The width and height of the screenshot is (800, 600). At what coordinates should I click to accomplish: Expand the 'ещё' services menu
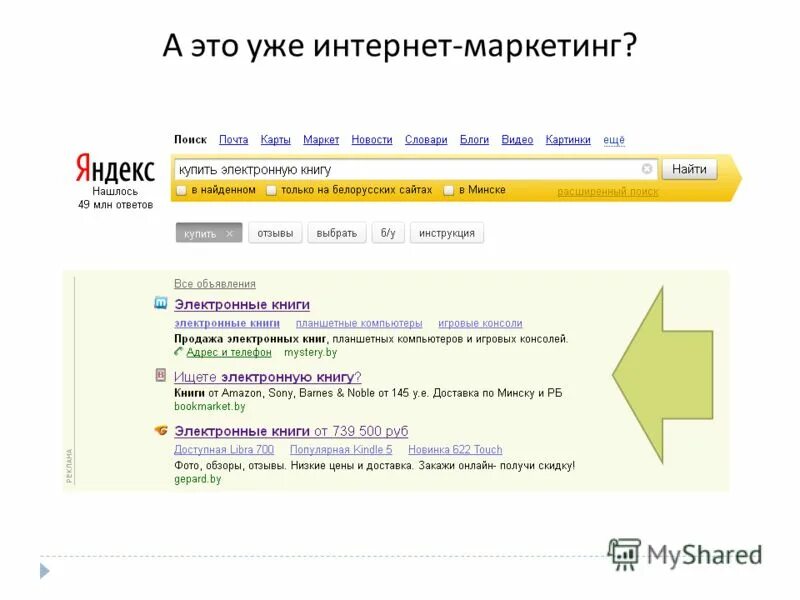pyautogui.click(x=614, y=139)
